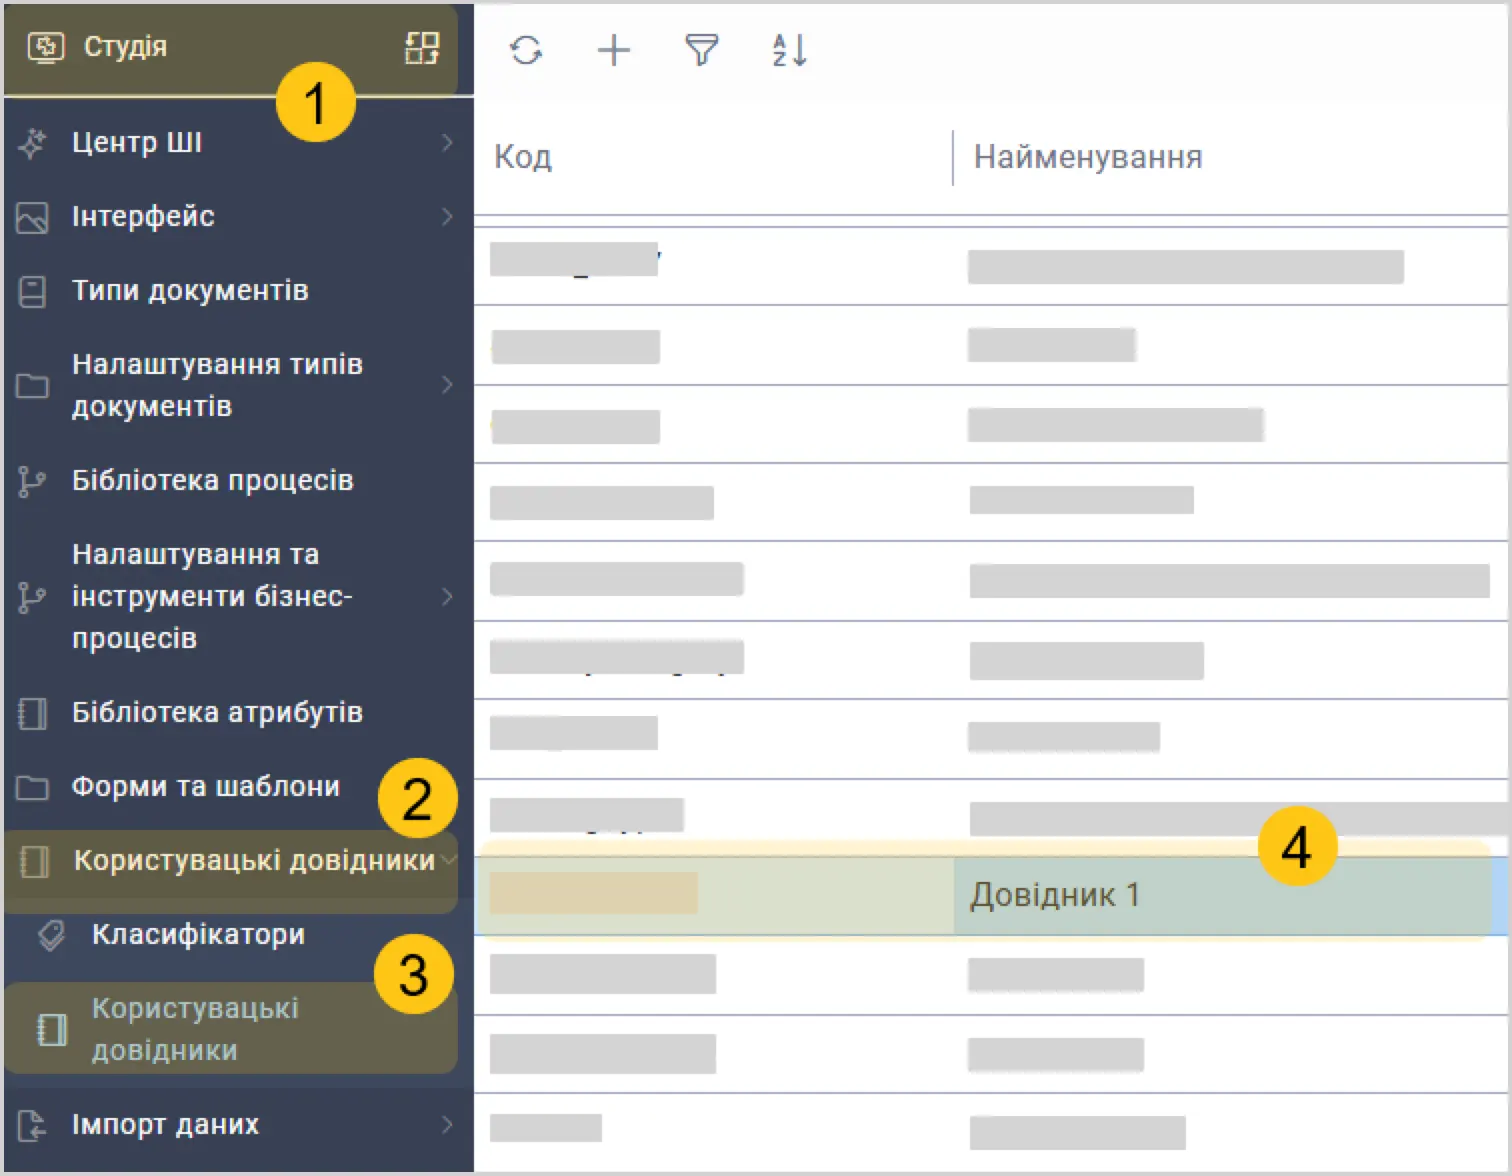Image resolution: width=1512 pixels, height=1176 pixels.
Task: Click the Центр ШІ sparkle icon
Action: [32, 143]
